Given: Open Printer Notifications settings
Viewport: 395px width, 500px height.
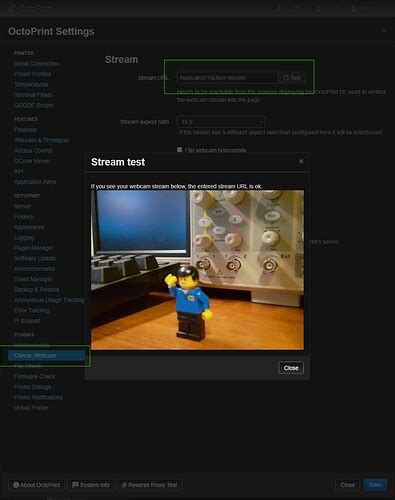Looking at the screenshot, I should click(38, 397).
